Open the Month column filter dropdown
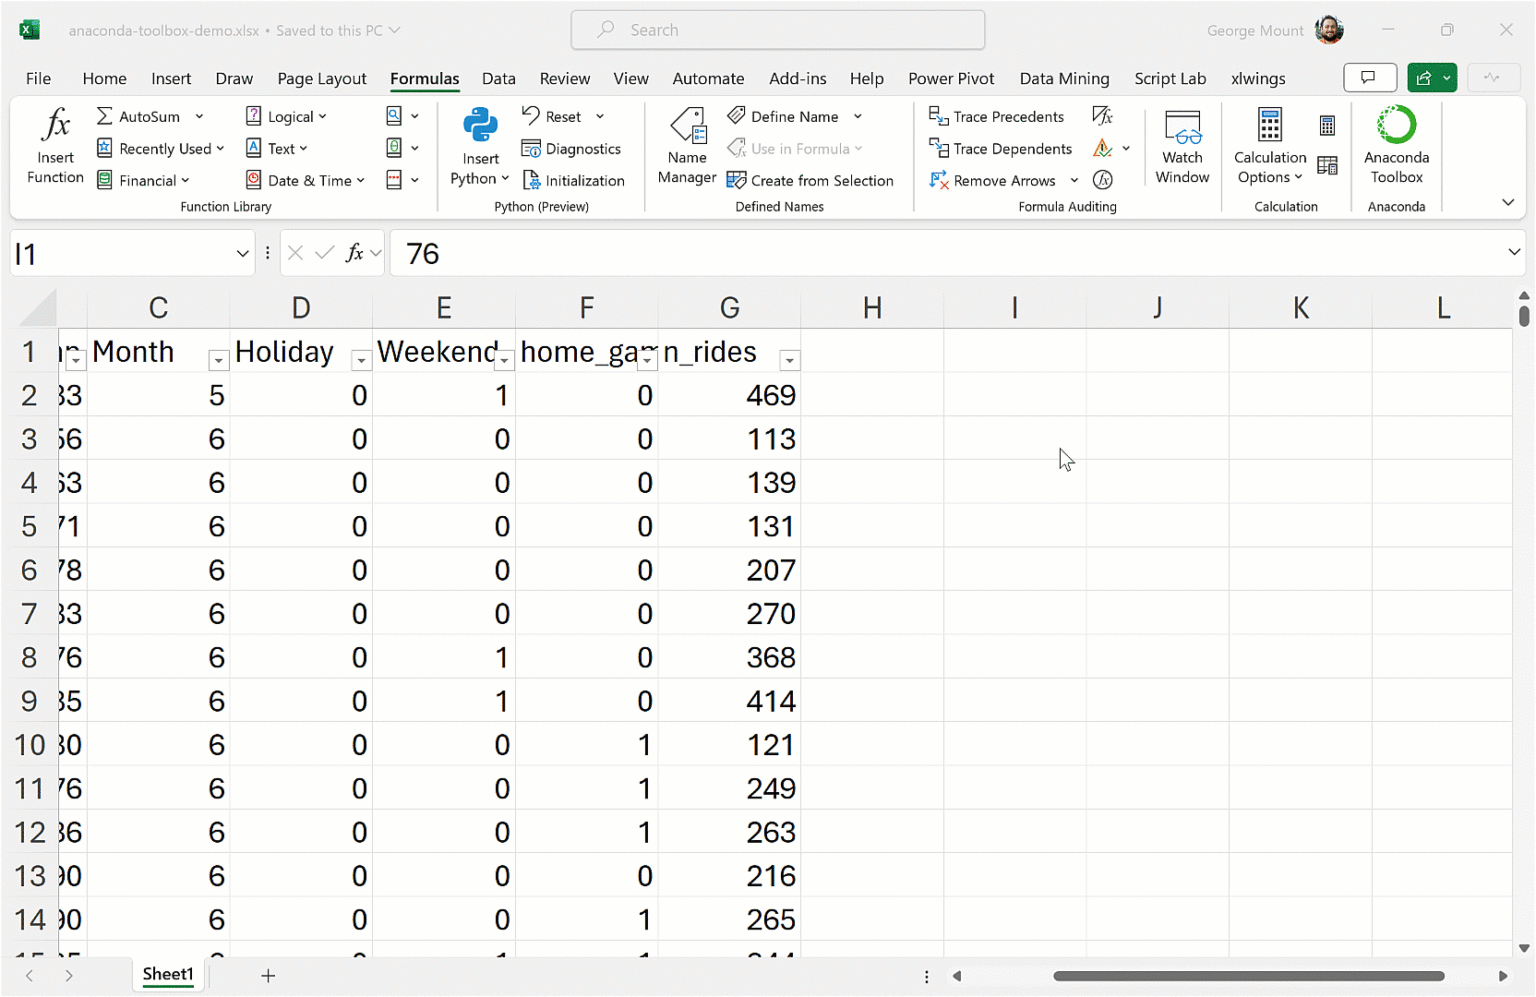 pyautogui.click(x=218, y=360)
